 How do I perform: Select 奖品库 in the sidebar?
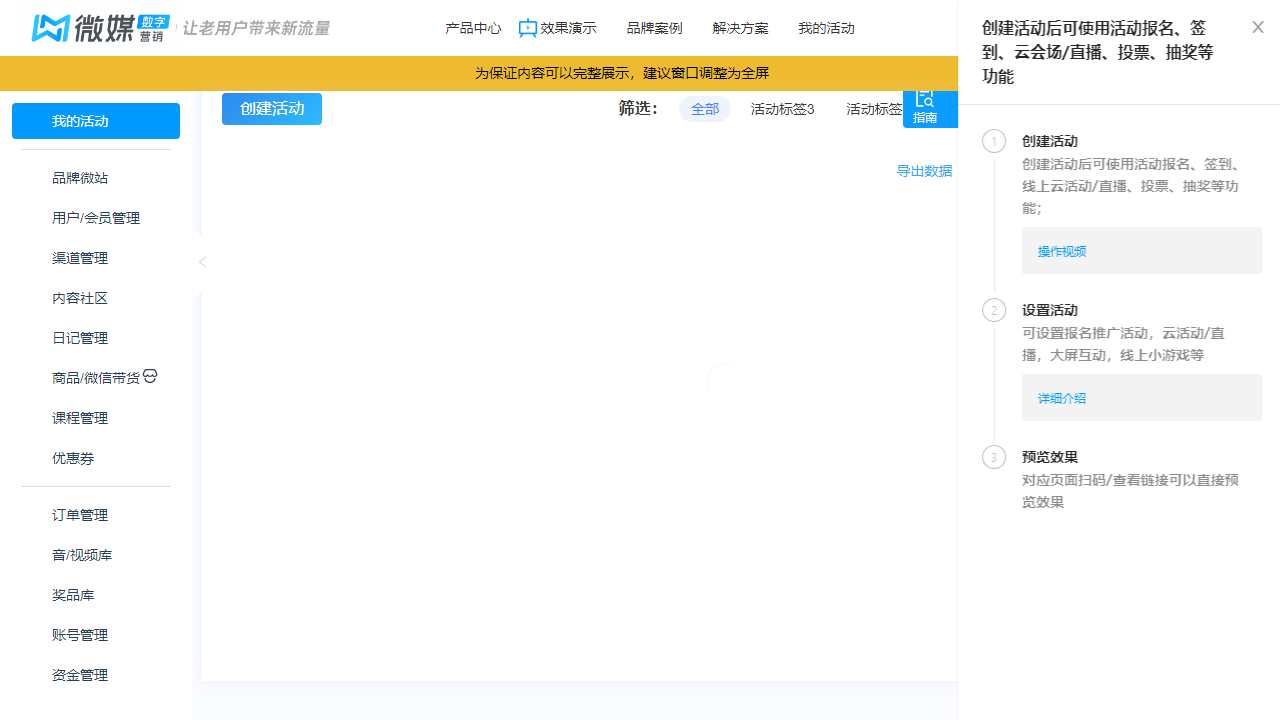73,595
